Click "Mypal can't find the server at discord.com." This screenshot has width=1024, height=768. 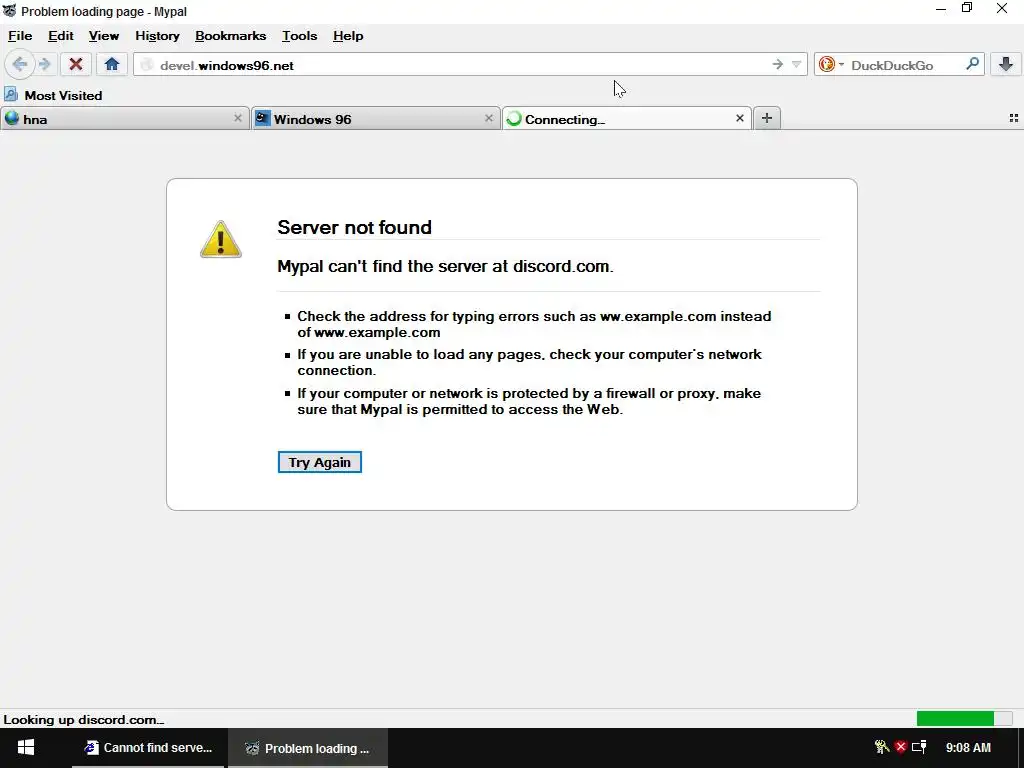445,266
